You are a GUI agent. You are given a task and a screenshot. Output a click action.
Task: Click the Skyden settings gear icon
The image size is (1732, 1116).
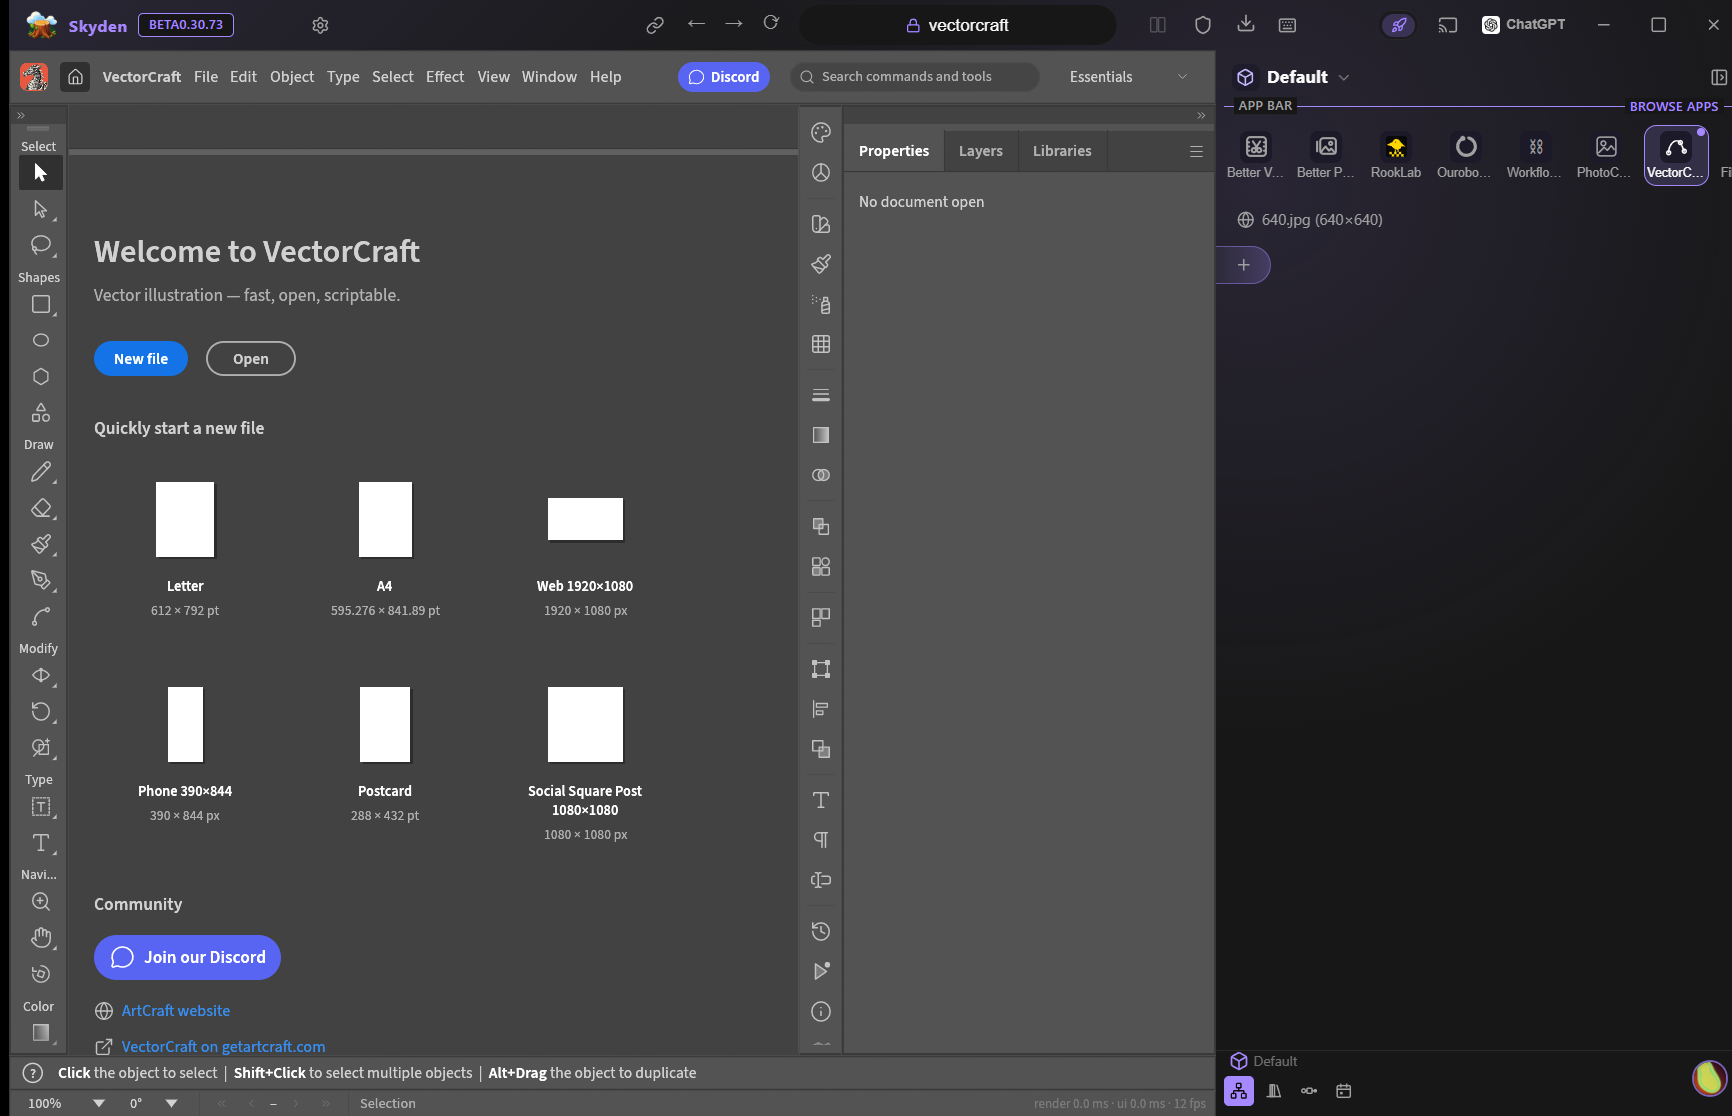click(x=320, y=25)
